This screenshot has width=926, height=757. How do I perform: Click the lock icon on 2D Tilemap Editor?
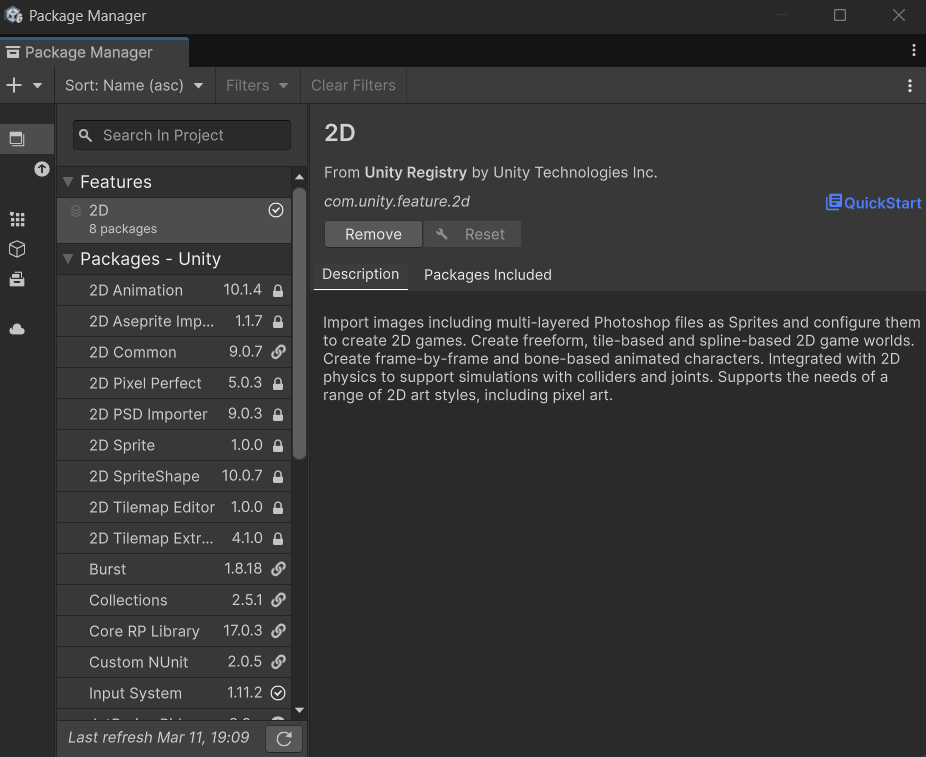[278, 508]
